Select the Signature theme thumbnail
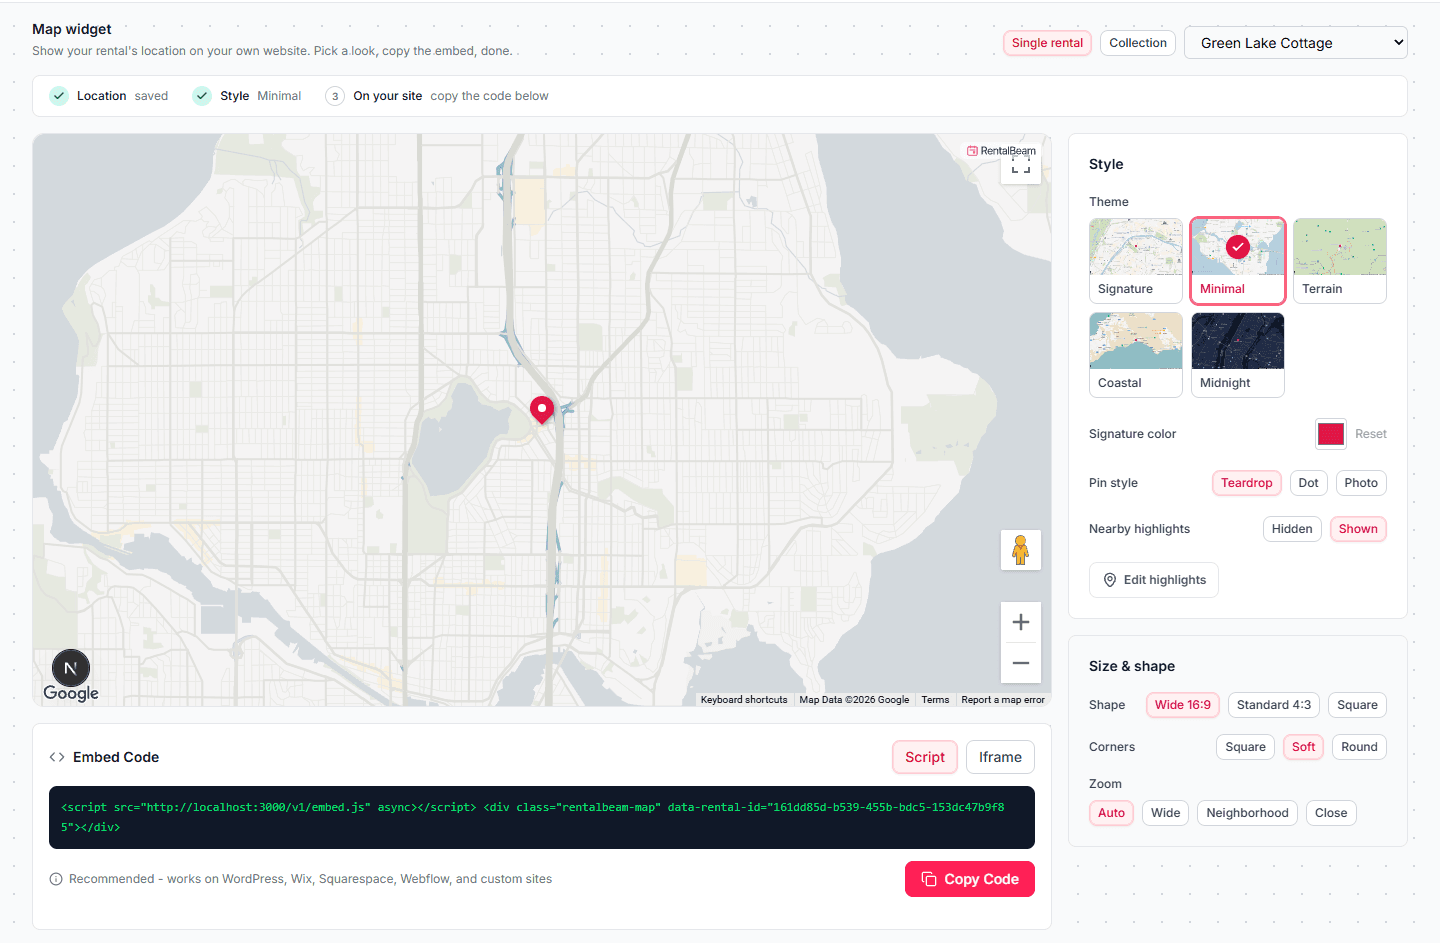 1136,261
